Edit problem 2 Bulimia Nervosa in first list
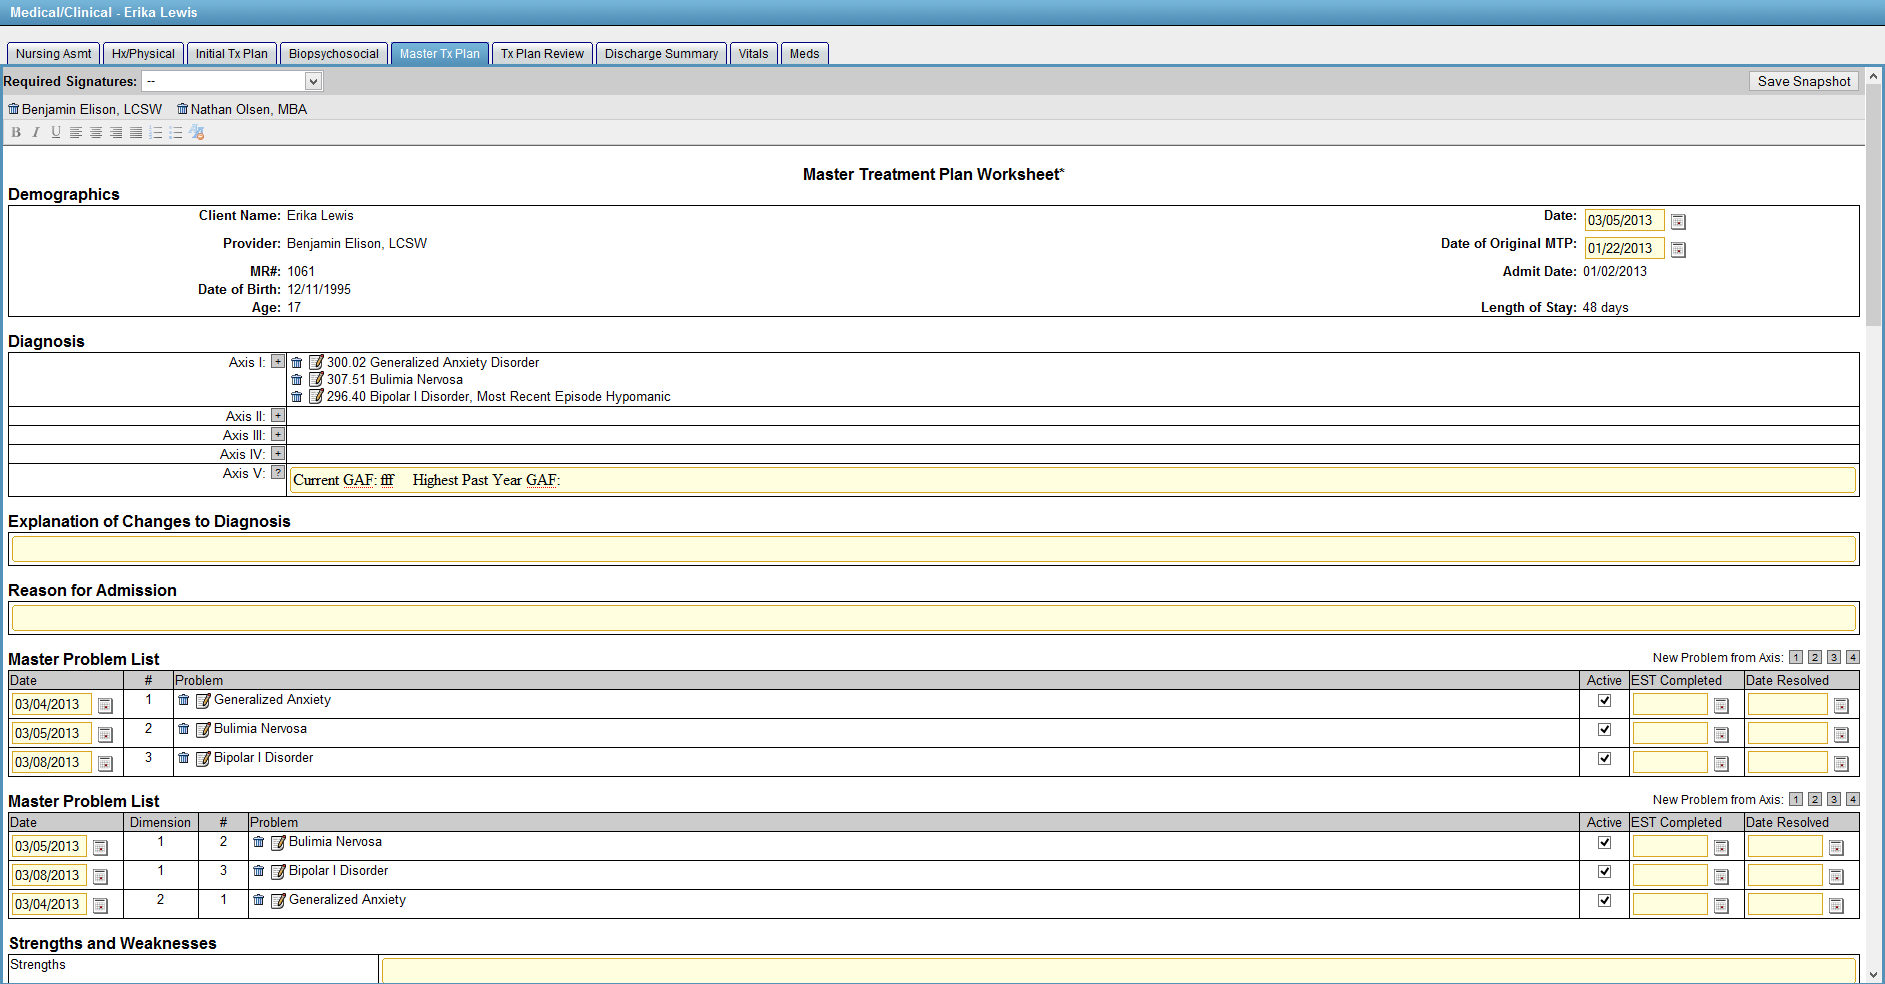 click(x=203, y=729)
